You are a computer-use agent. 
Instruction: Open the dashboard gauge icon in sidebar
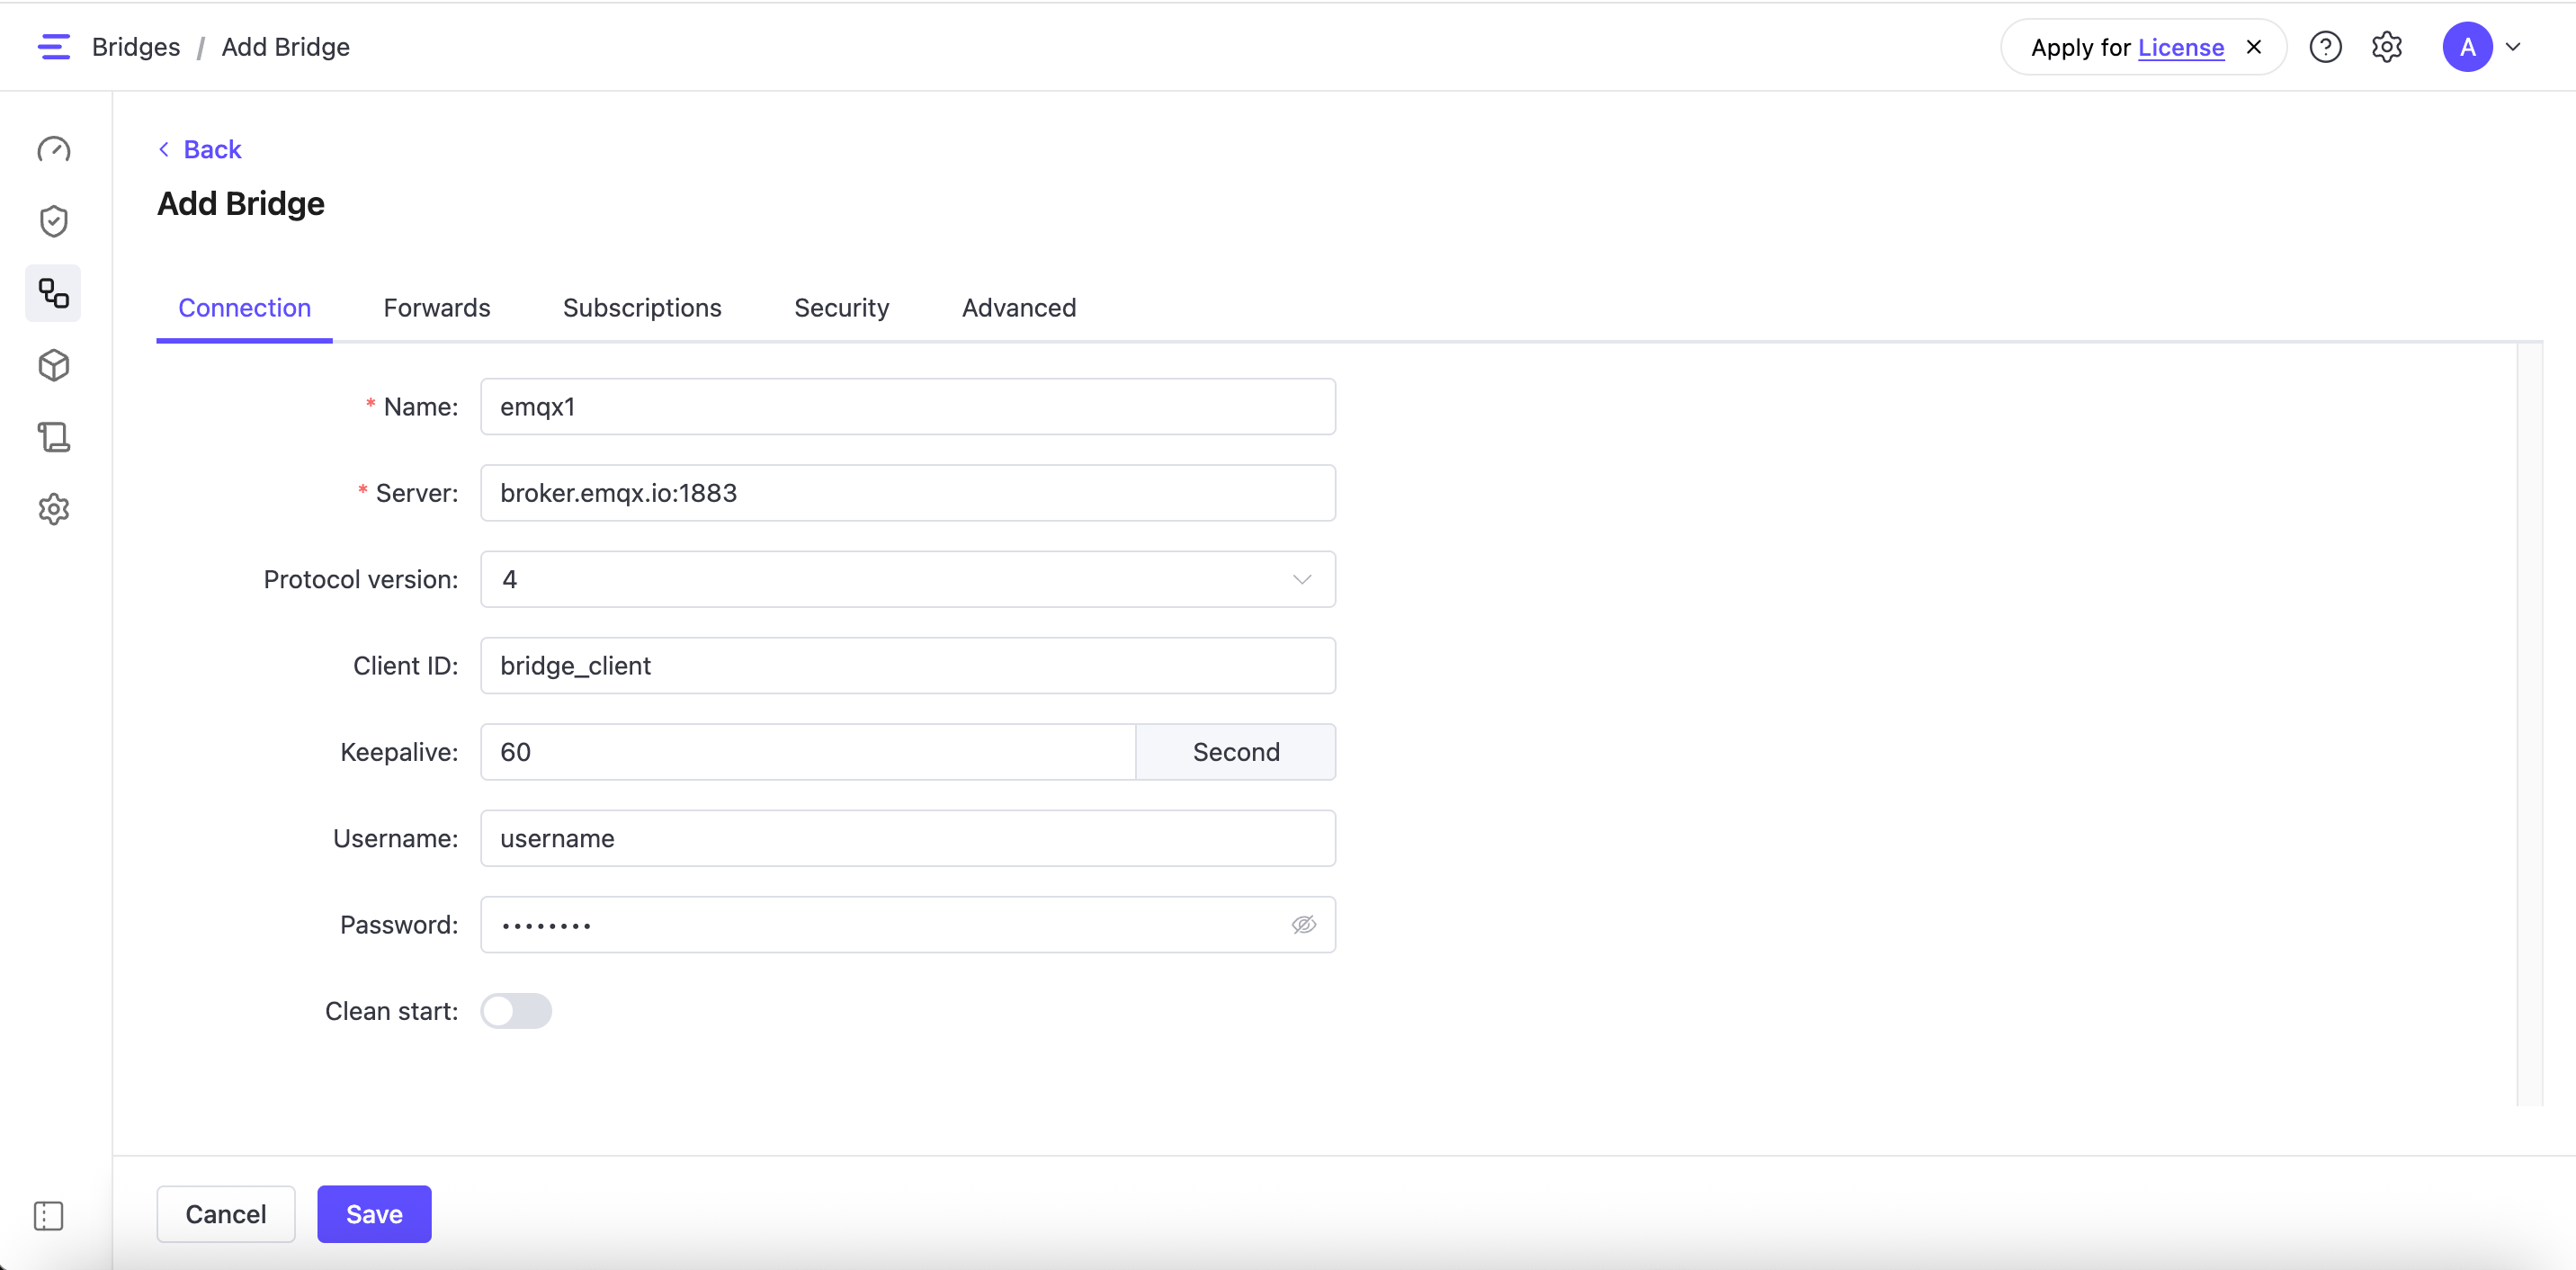click(53, 149)
